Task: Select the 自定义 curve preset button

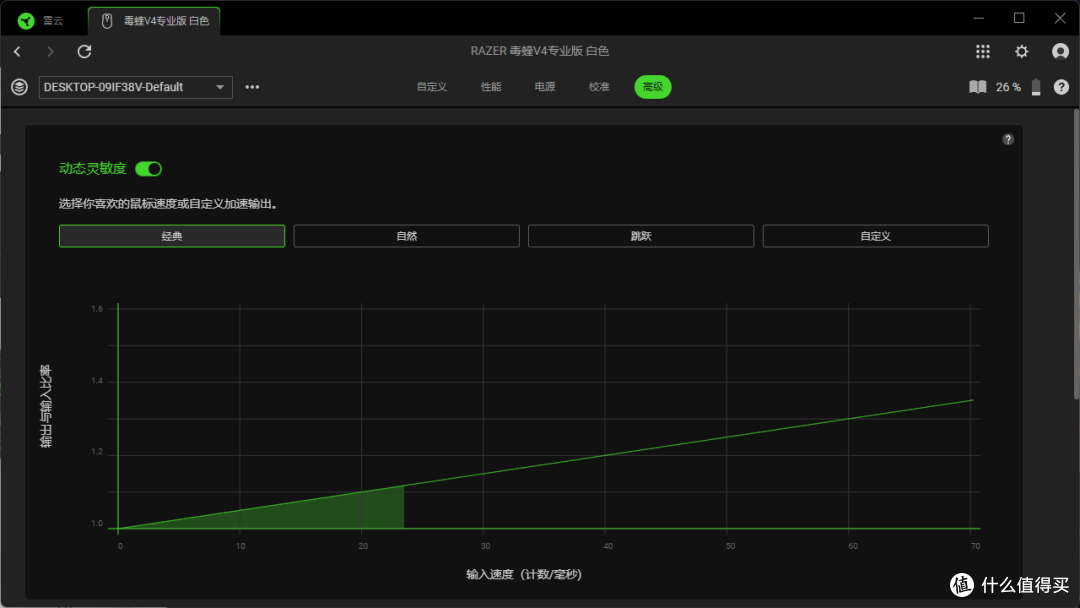Action: click(875, 236)
